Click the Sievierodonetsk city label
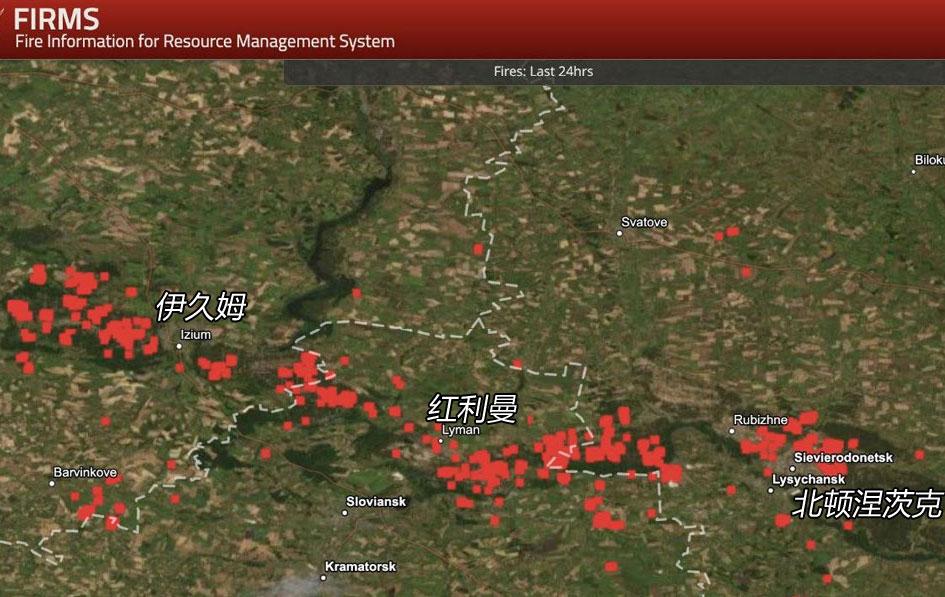 (843, 457)
